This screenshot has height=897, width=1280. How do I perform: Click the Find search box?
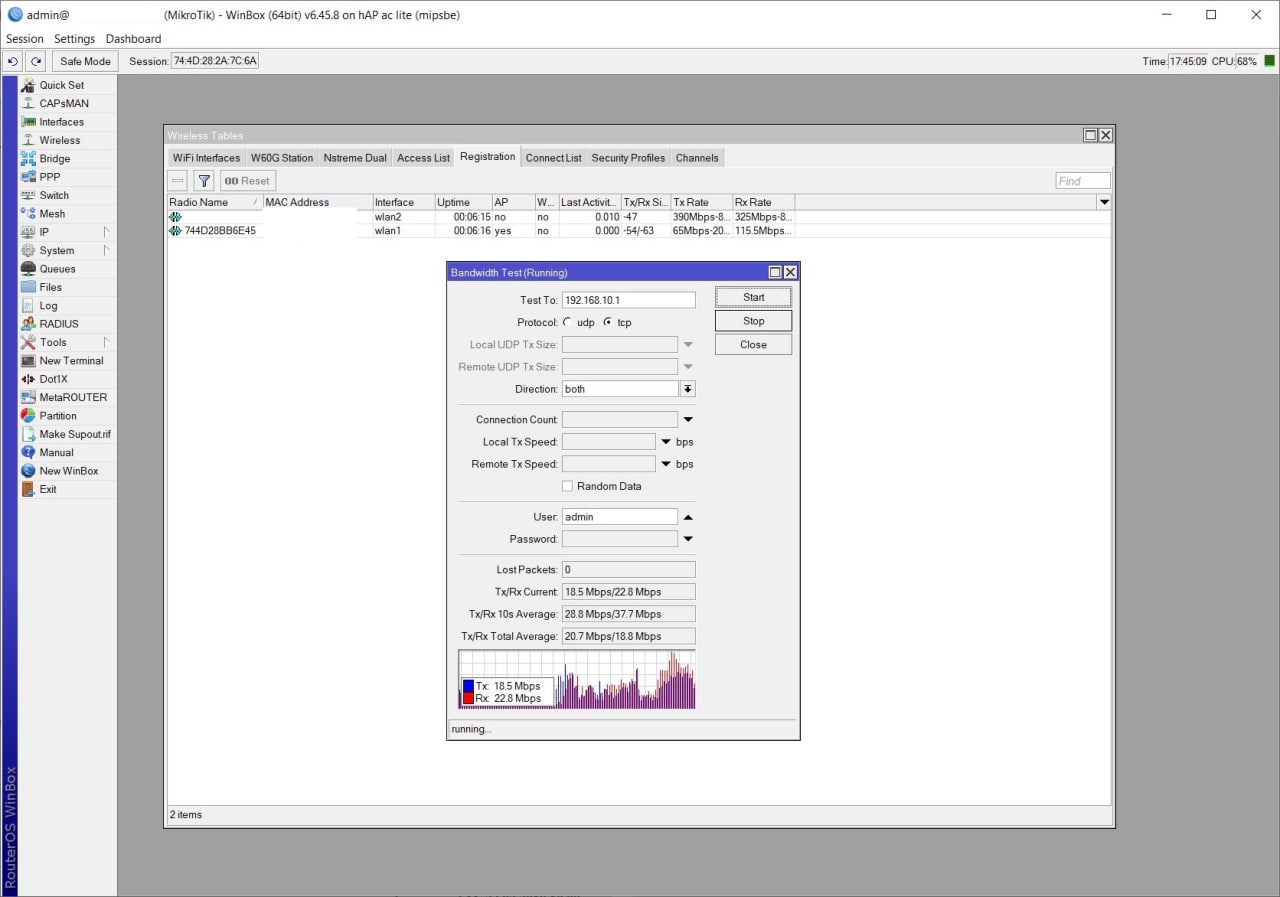point(1083,181)
